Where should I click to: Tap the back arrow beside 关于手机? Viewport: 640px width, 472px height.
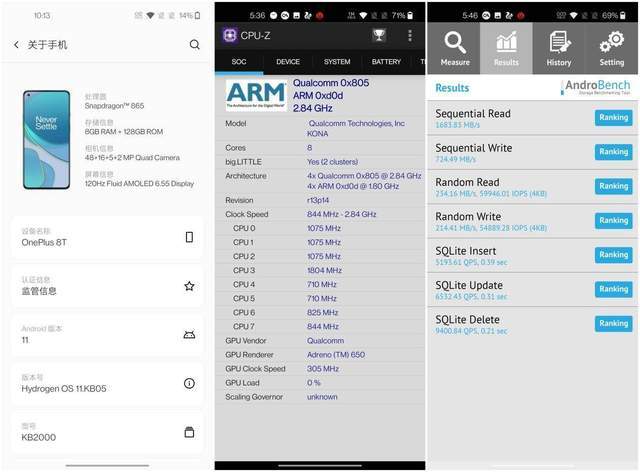[x=16, y=45]
